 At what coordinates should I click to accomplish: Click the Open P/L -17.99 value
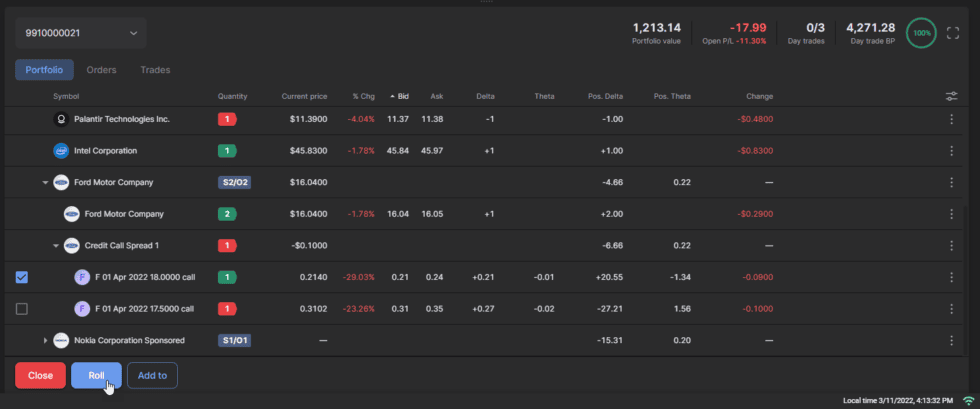point(748,28)
